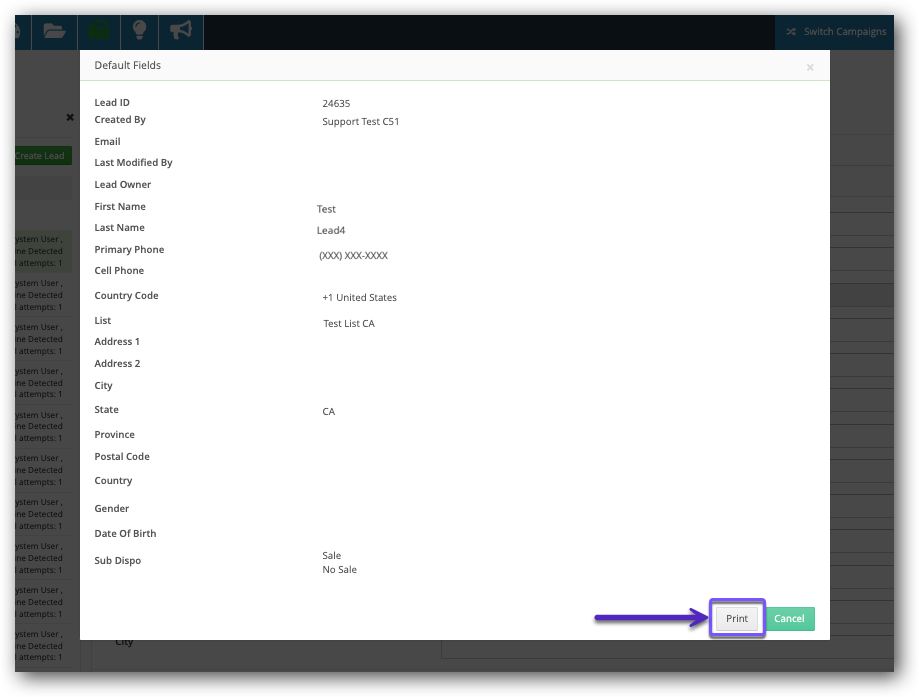Click the List value Test List CA
Image resolution: width=919 pixels, height=697 pixels.
tap(349, 324)
